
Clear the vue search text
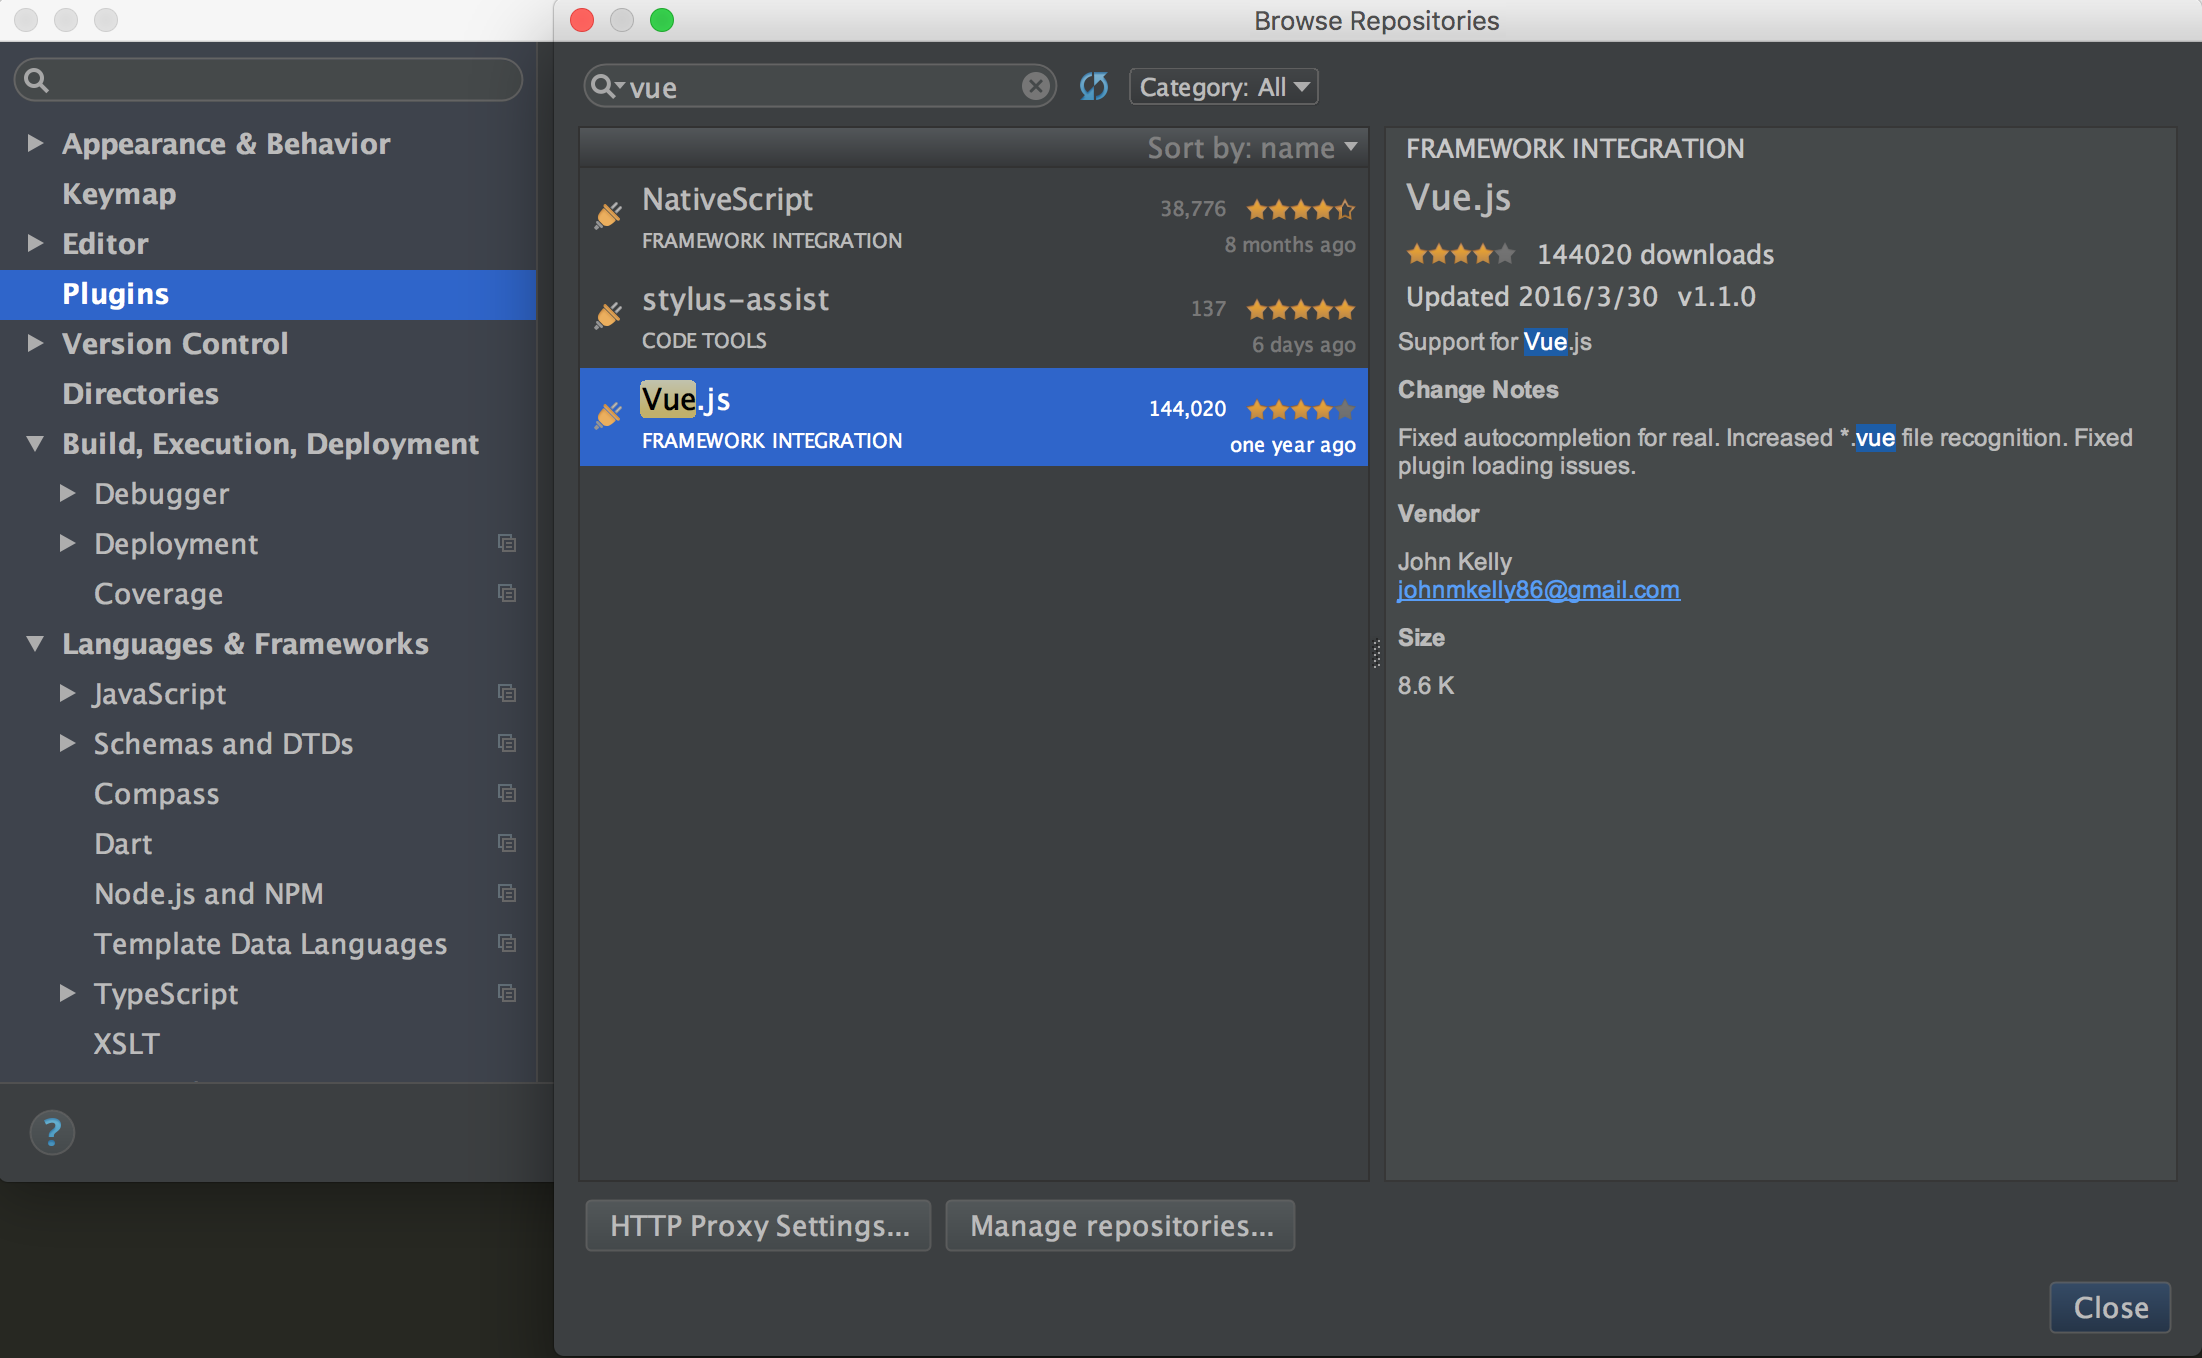click(x=1036, y=87)
